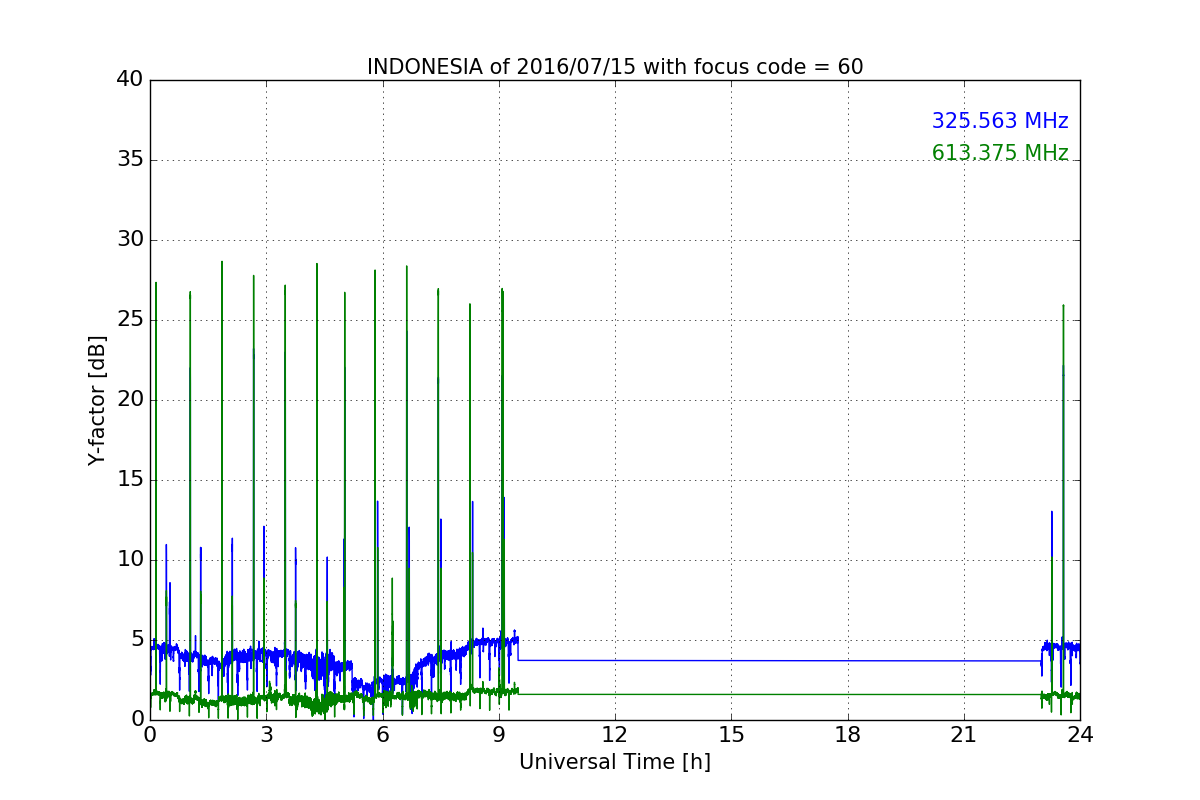Click the 'Y-factor [dB]' axis label
This screenshot has width=1200, height=800.
[97, 400]
